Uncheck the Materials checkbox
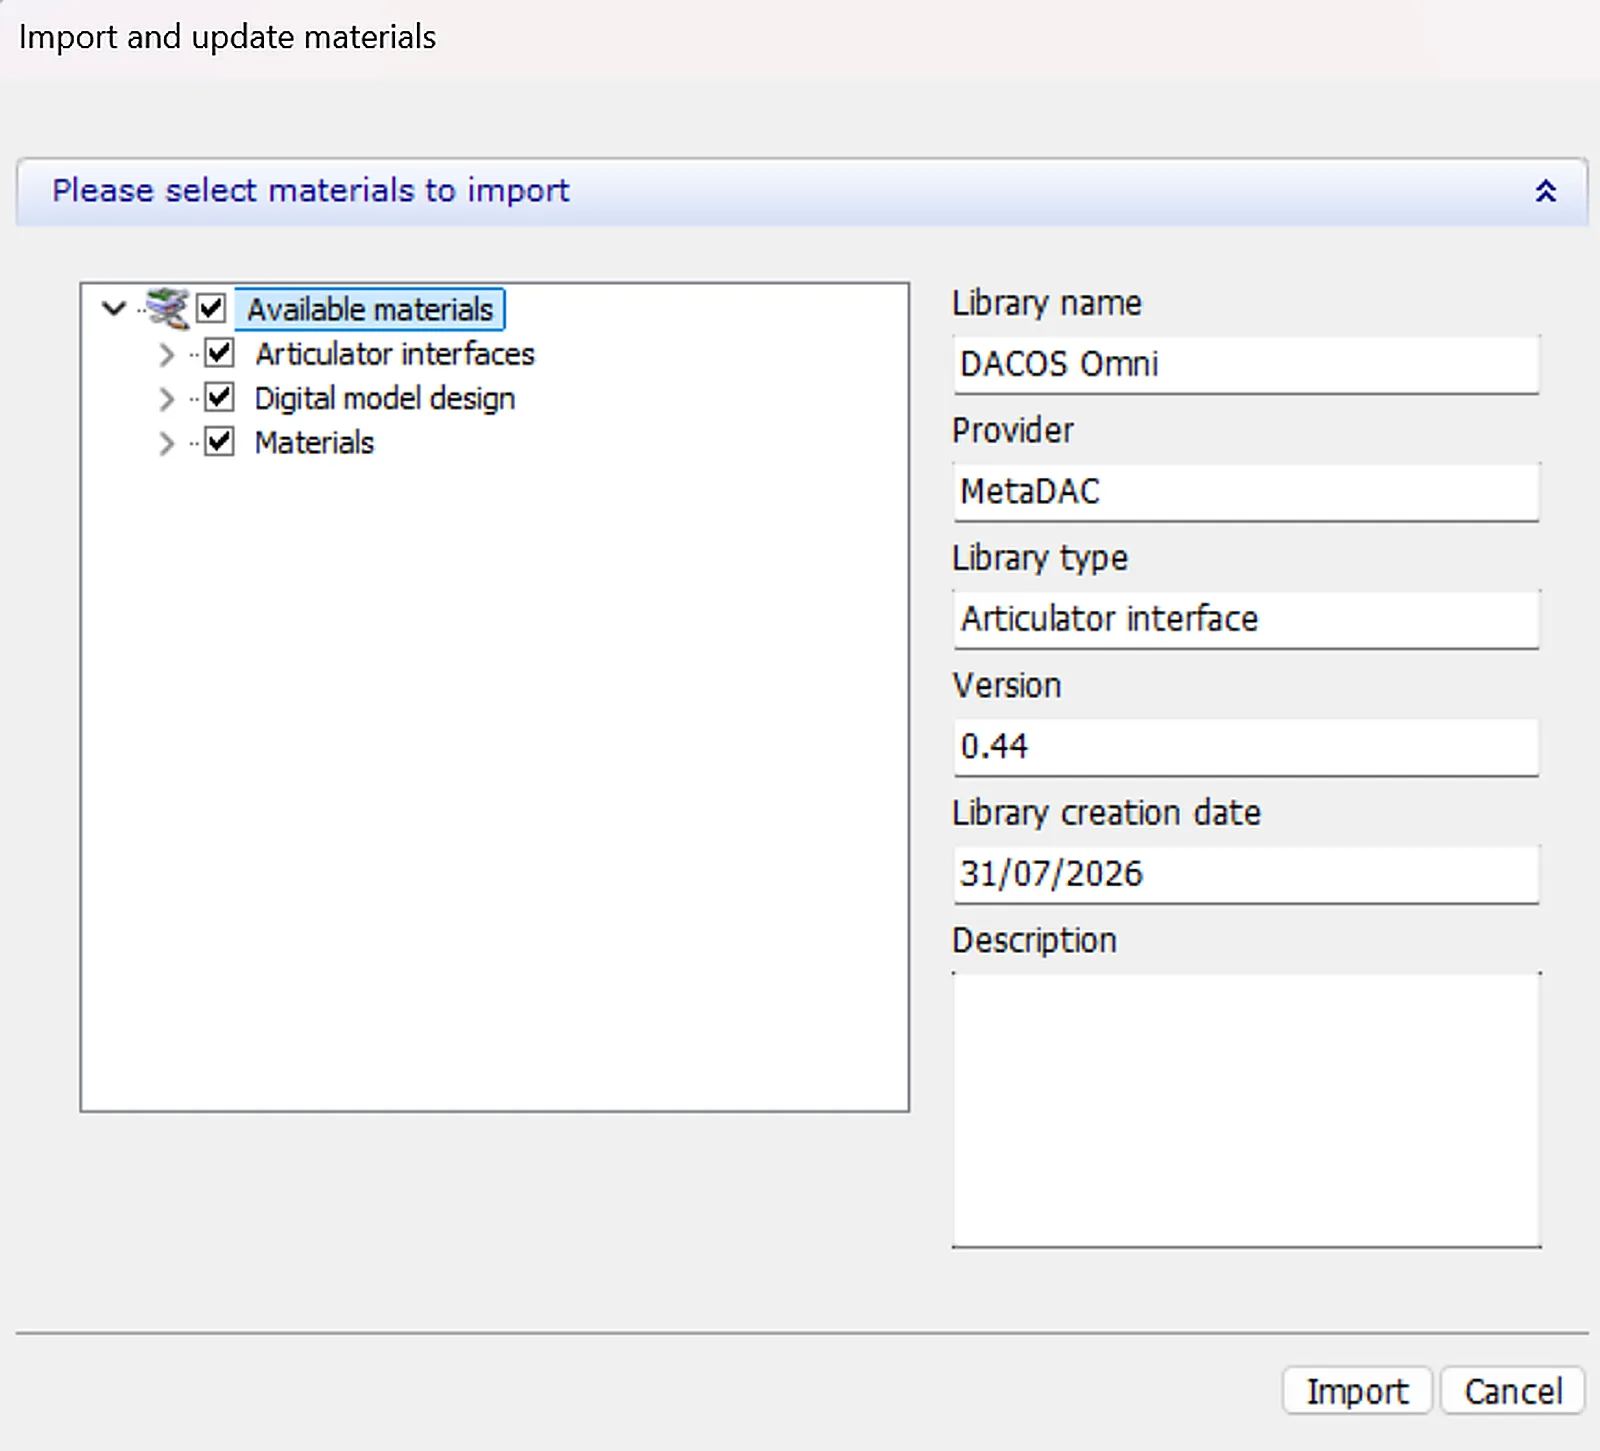Screen dimensions: 1600x1451 click(219, 441)
